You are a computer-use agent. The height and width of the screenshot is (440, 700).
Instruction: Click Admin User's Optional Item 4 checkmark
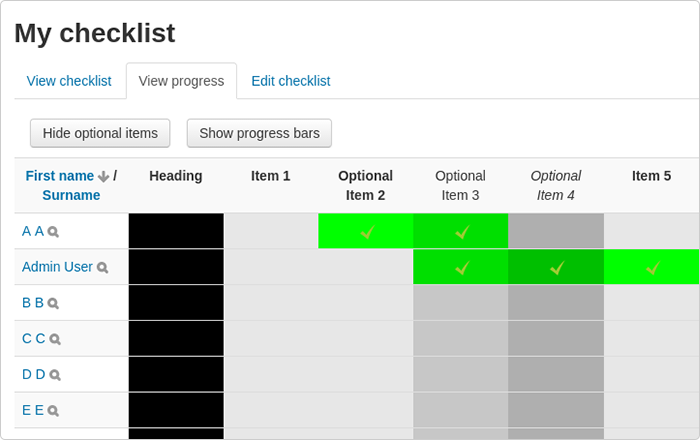(x=557, y=268)
